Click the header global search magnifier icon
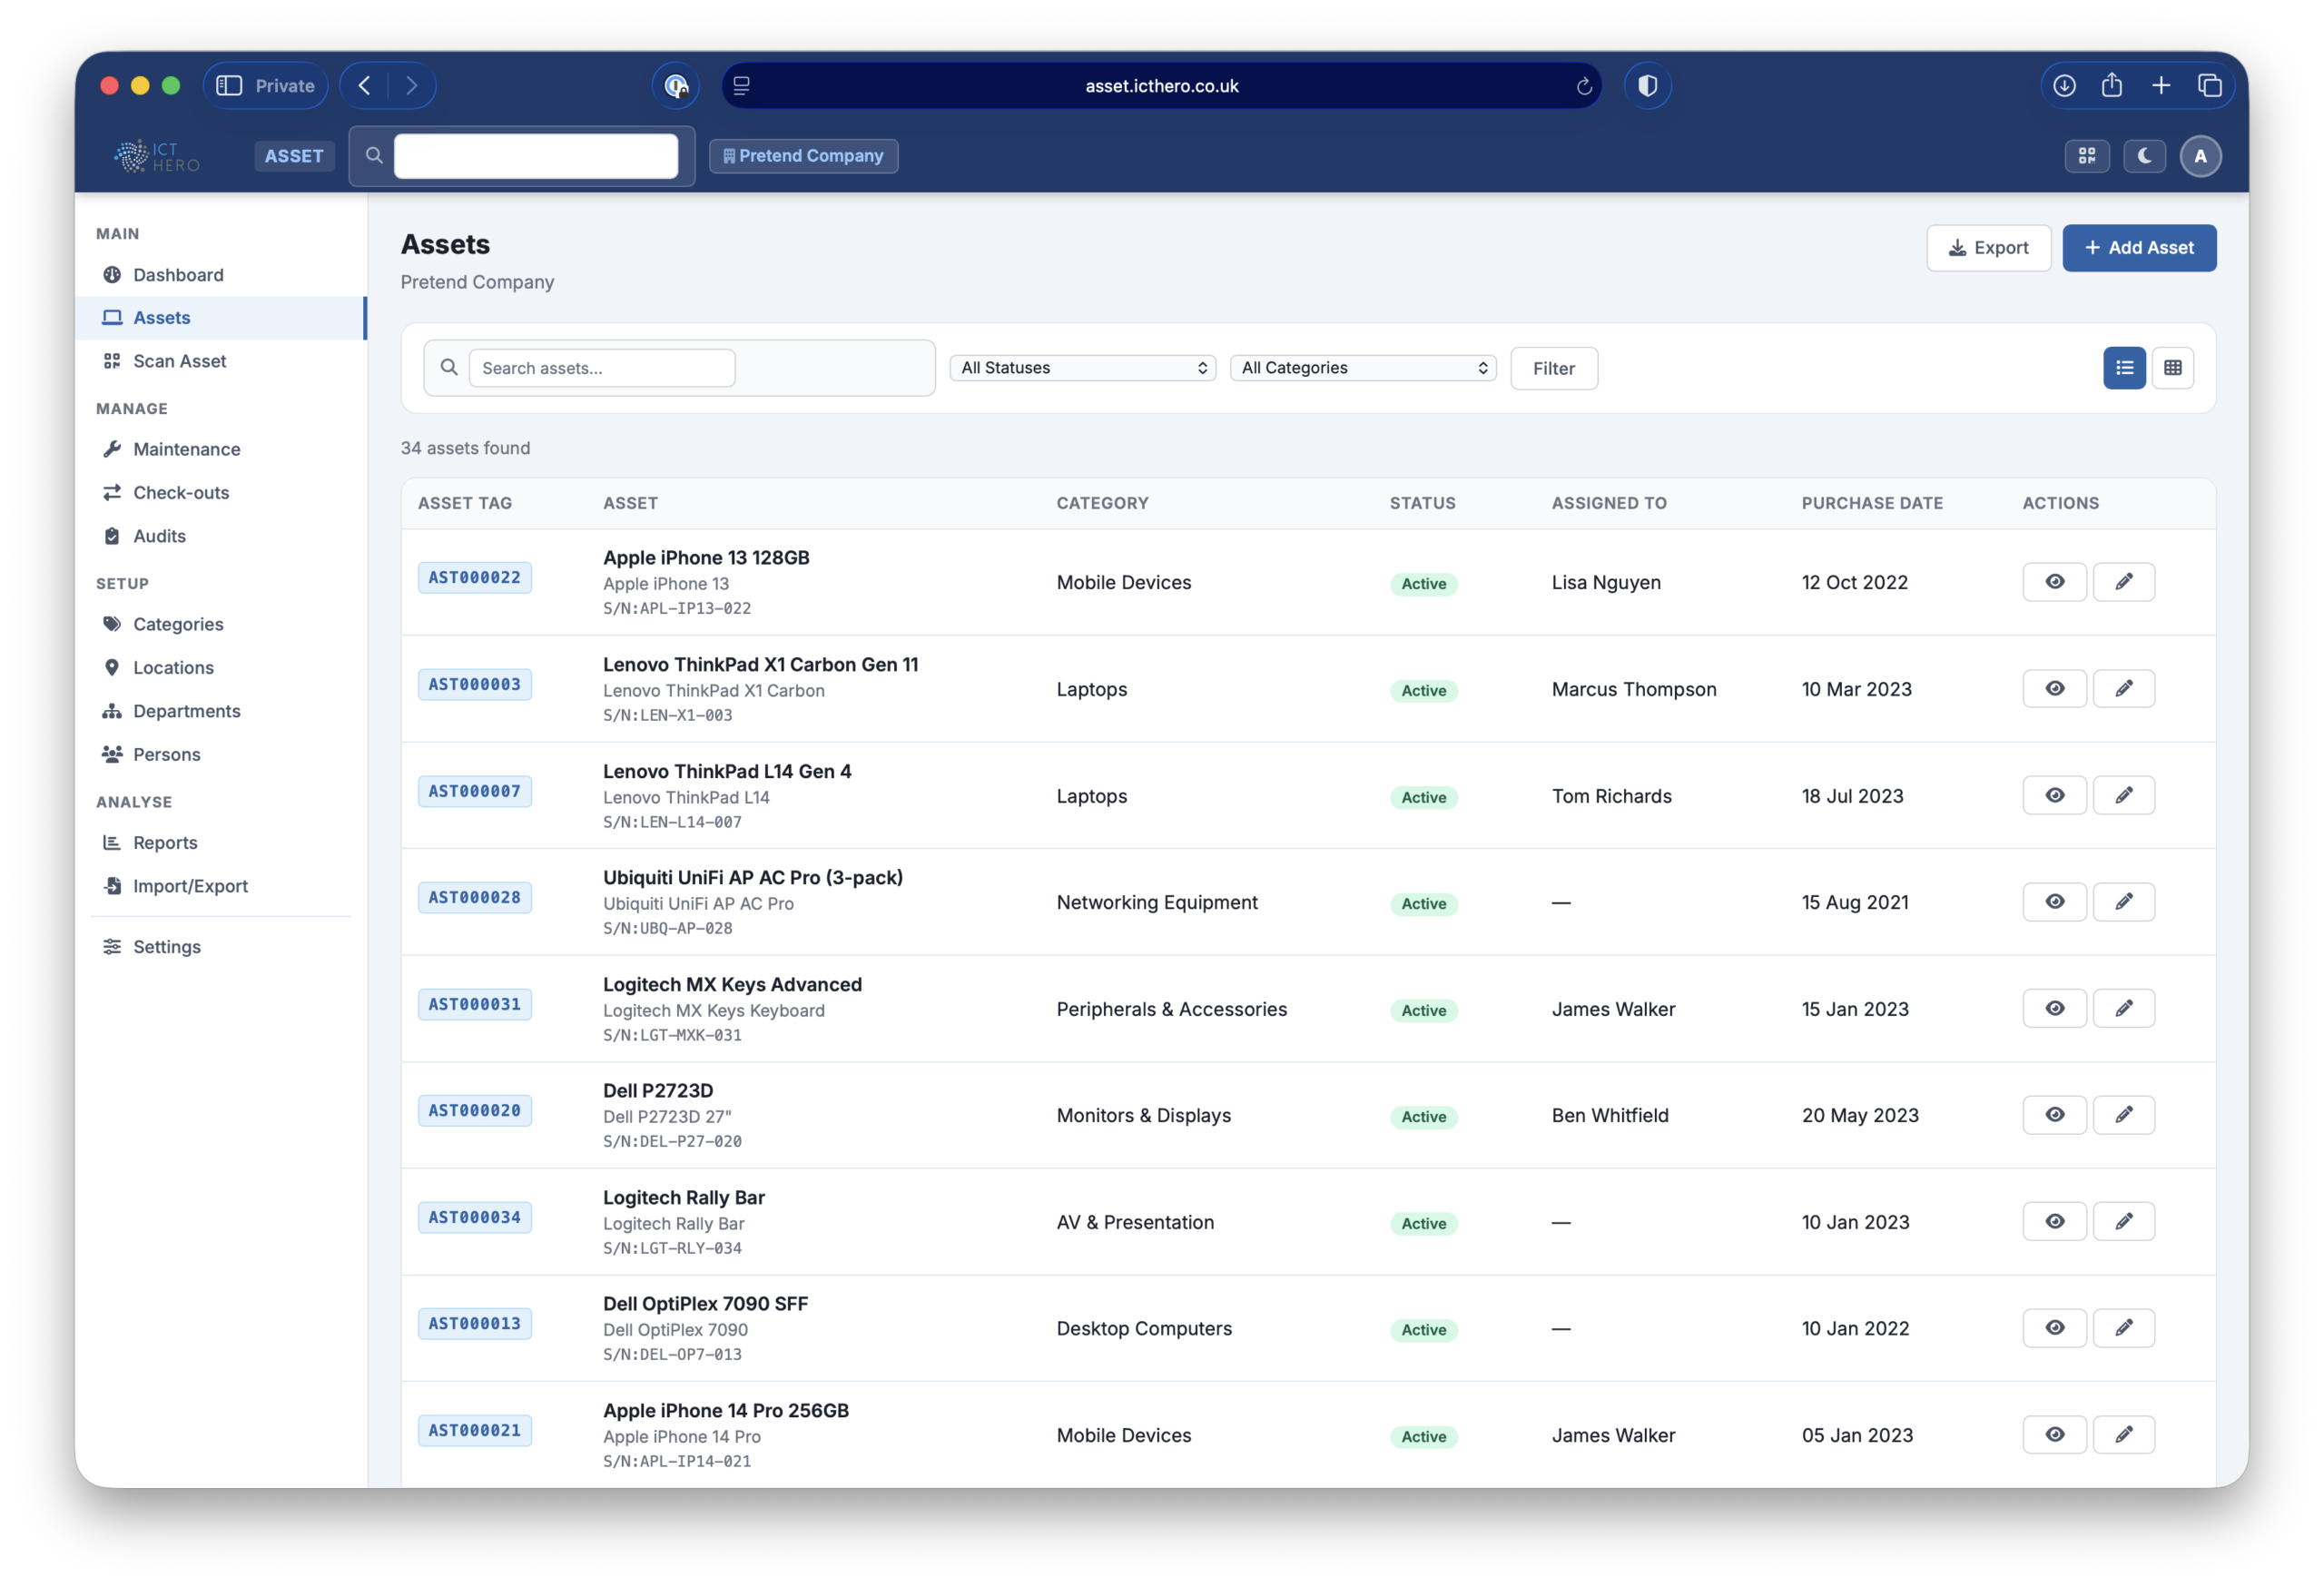This screenshot has width=2324, height=1587. pos(374,156)
